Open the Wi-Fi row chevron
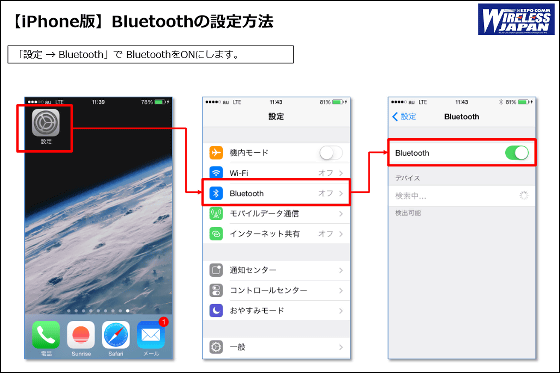The height and width of the screenshot is (373, 560). coord(341,173)
